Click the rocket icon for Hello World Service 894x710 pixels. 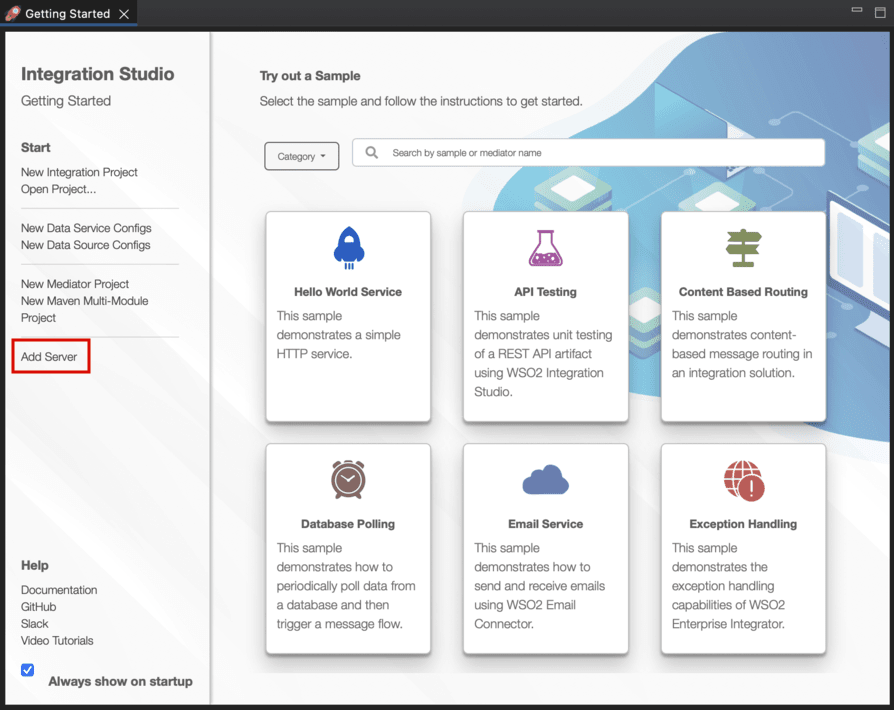(x=348, y=248)
